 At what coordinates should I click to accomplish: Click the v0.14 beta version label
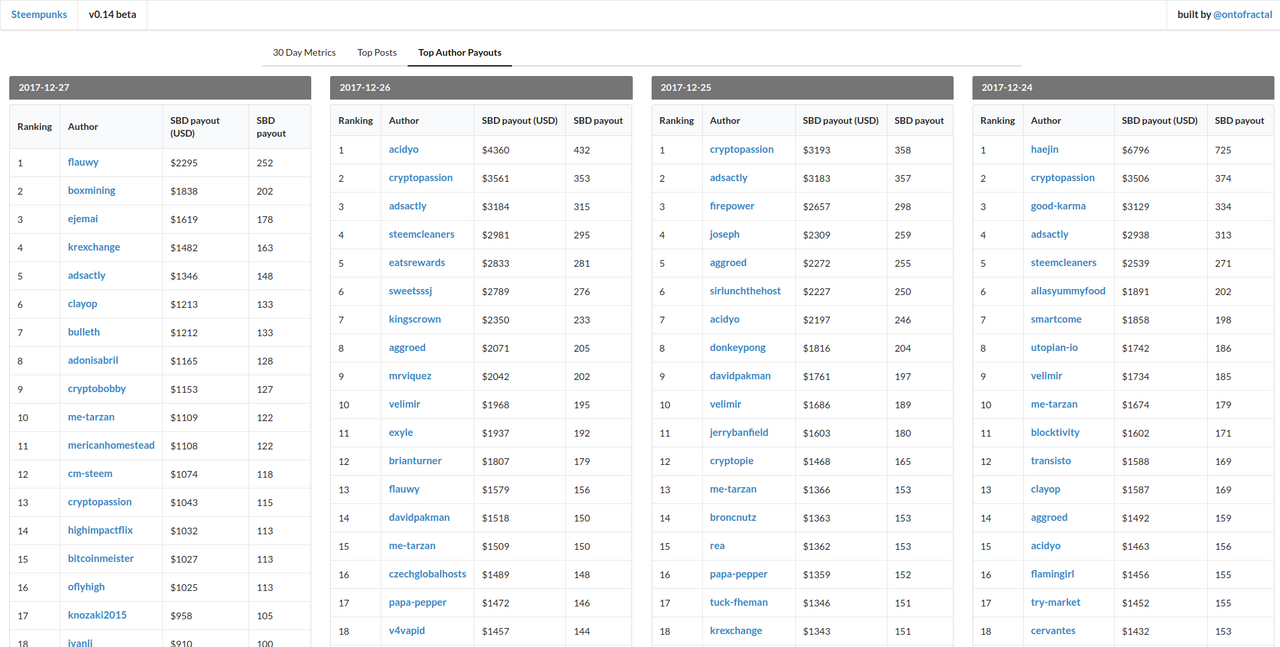pyautogui.click(x=113, y=15)
